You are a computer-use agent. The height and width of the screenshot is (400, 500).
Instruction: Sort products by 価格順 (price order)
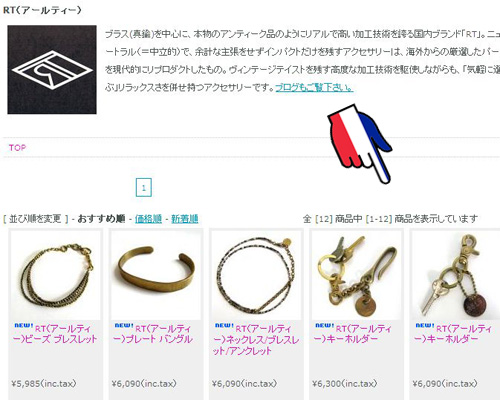coord(148,219)
